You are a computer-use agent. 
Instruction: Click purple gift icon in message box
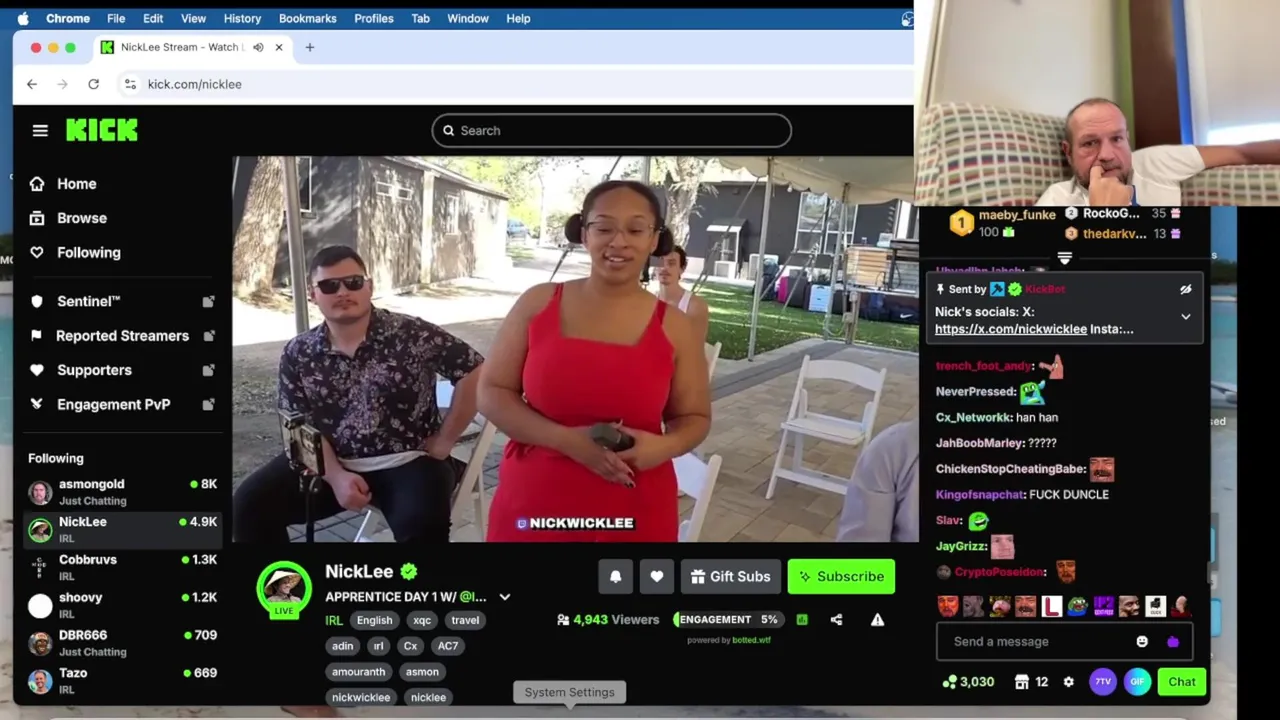(1173, 641)
